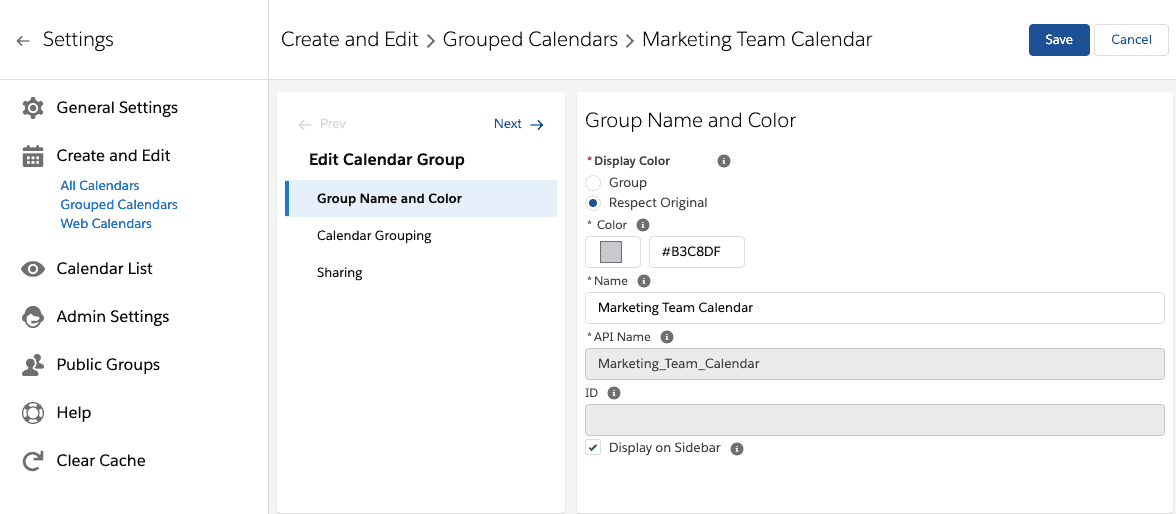Click the #B3C8DF hex color field
1176x514 pixels.
click(697, 252)
